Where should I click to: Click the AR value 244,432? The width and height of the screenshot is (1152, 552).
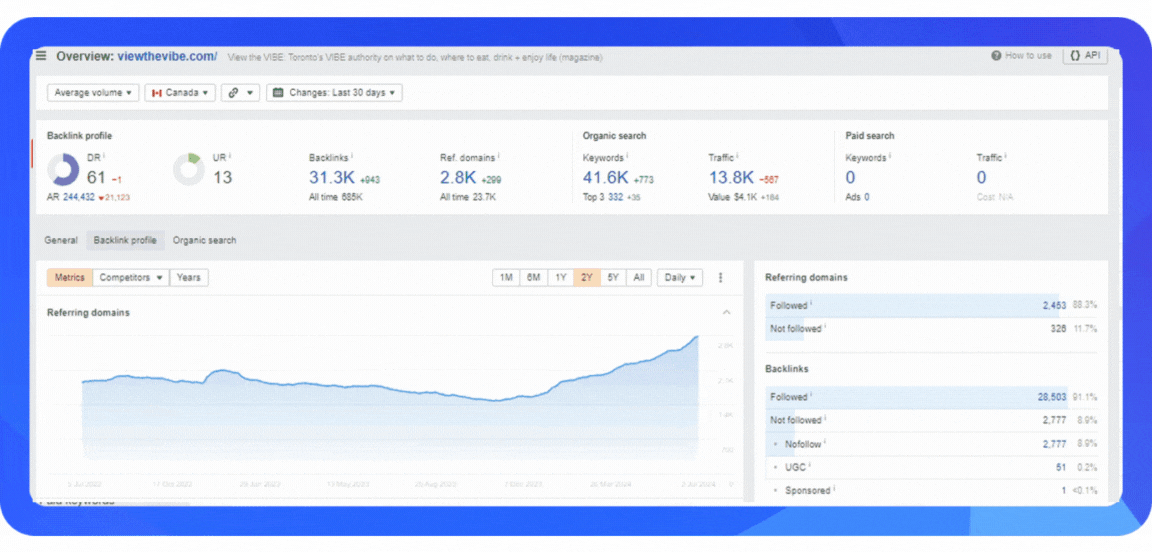[x=79, y=197]
